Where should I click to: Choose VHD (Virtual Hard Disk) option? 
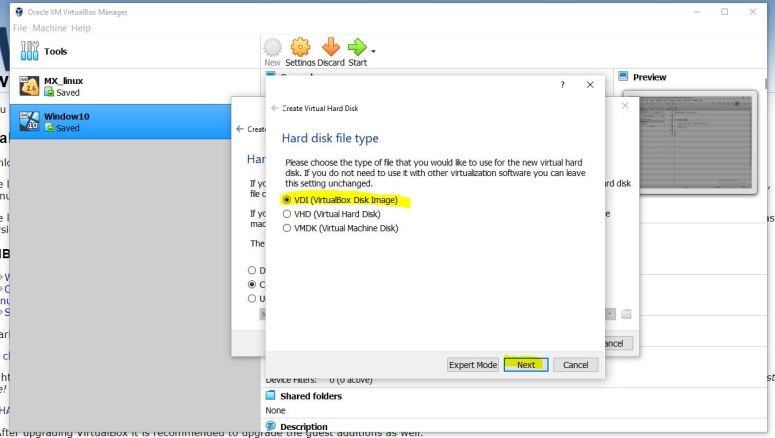[x=290, y=214]
